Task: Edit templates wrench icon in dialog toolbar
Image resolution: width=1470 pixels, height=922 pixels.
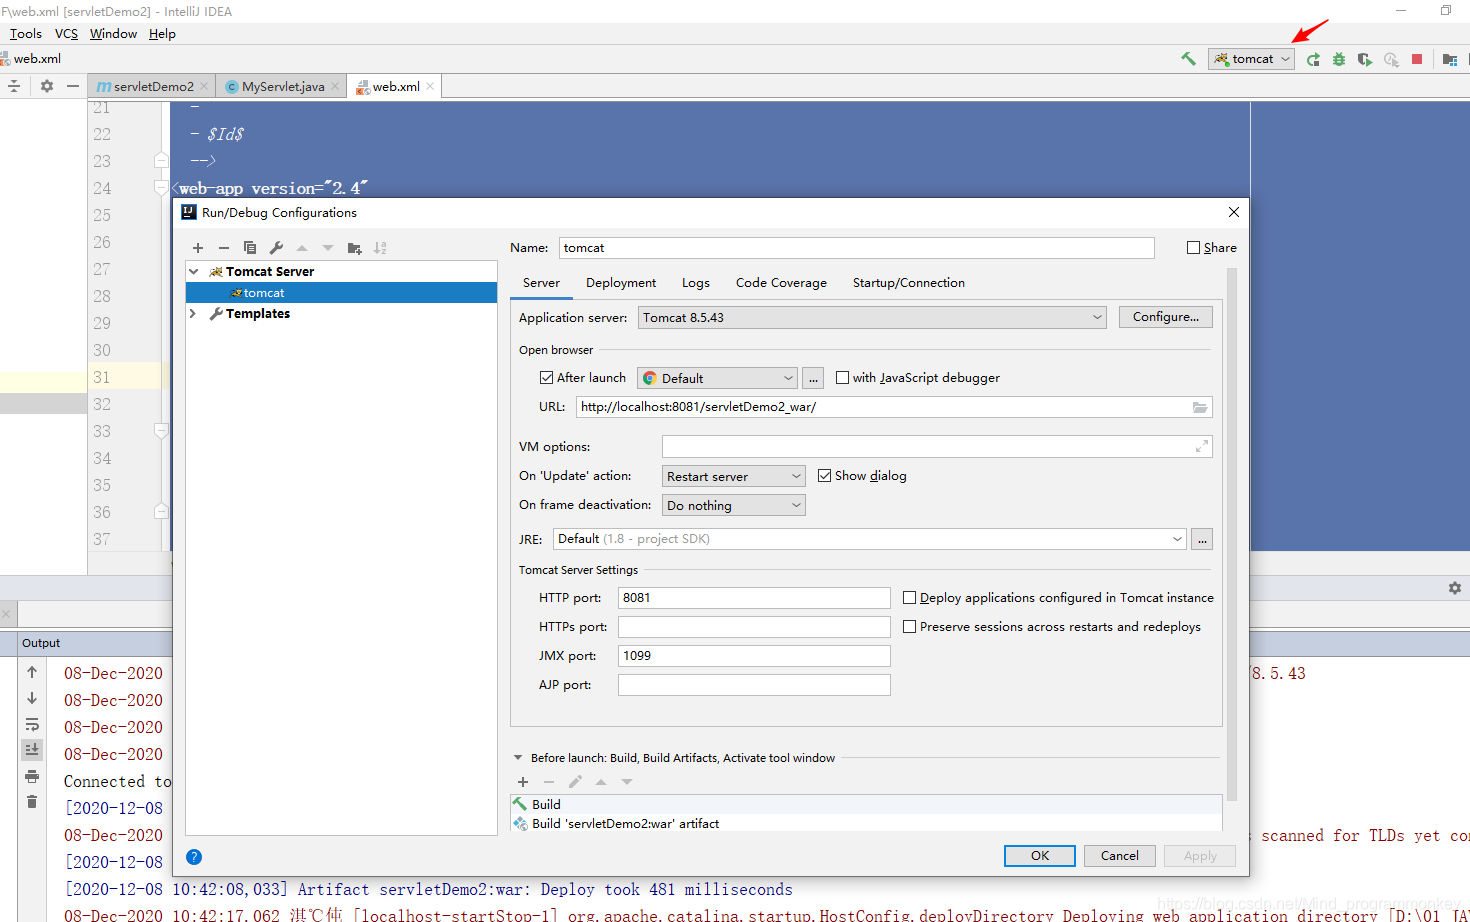Action: 276,248
